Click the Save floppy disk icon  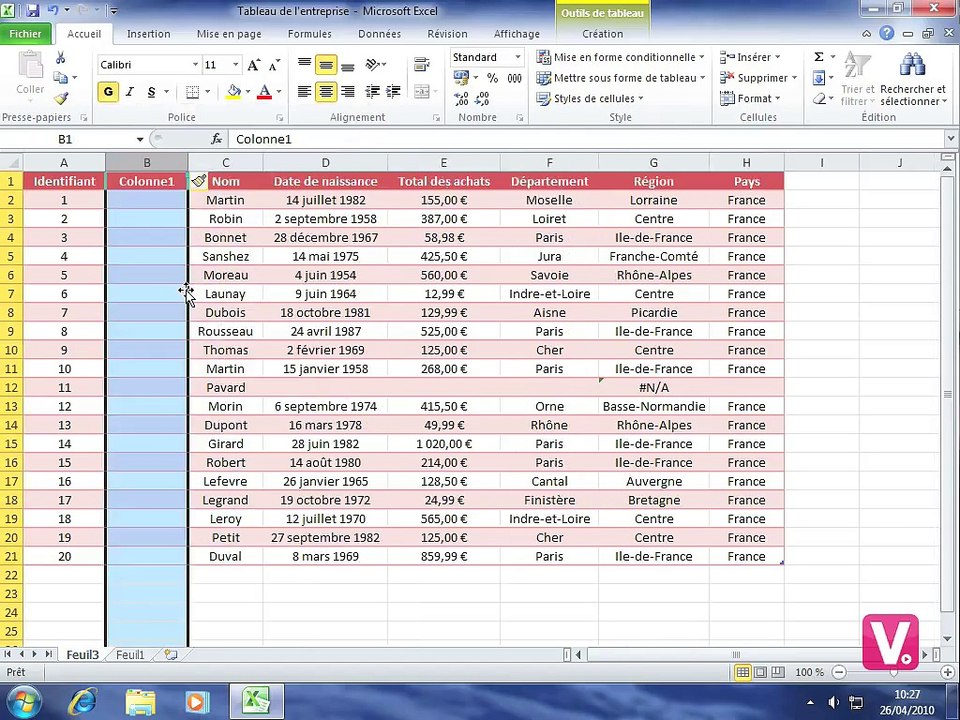coord(32,10)
